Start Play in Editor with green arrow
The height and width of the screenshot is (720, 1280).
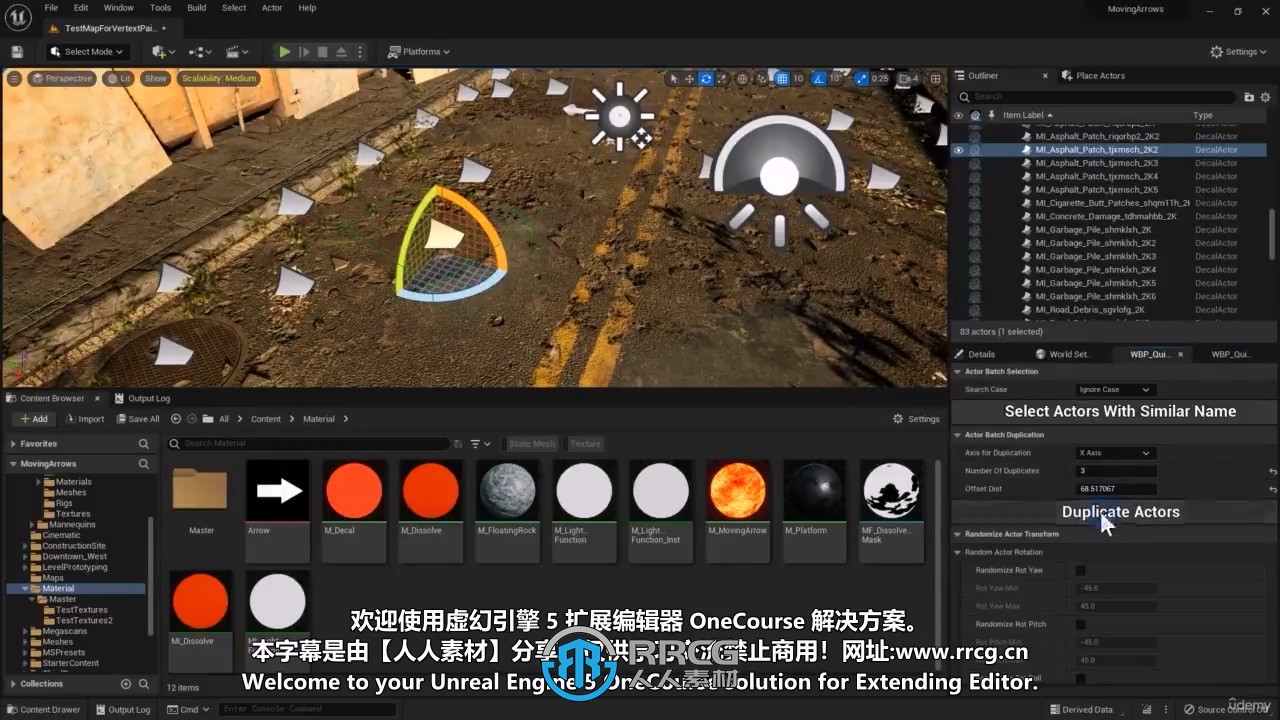pos(285,52)
